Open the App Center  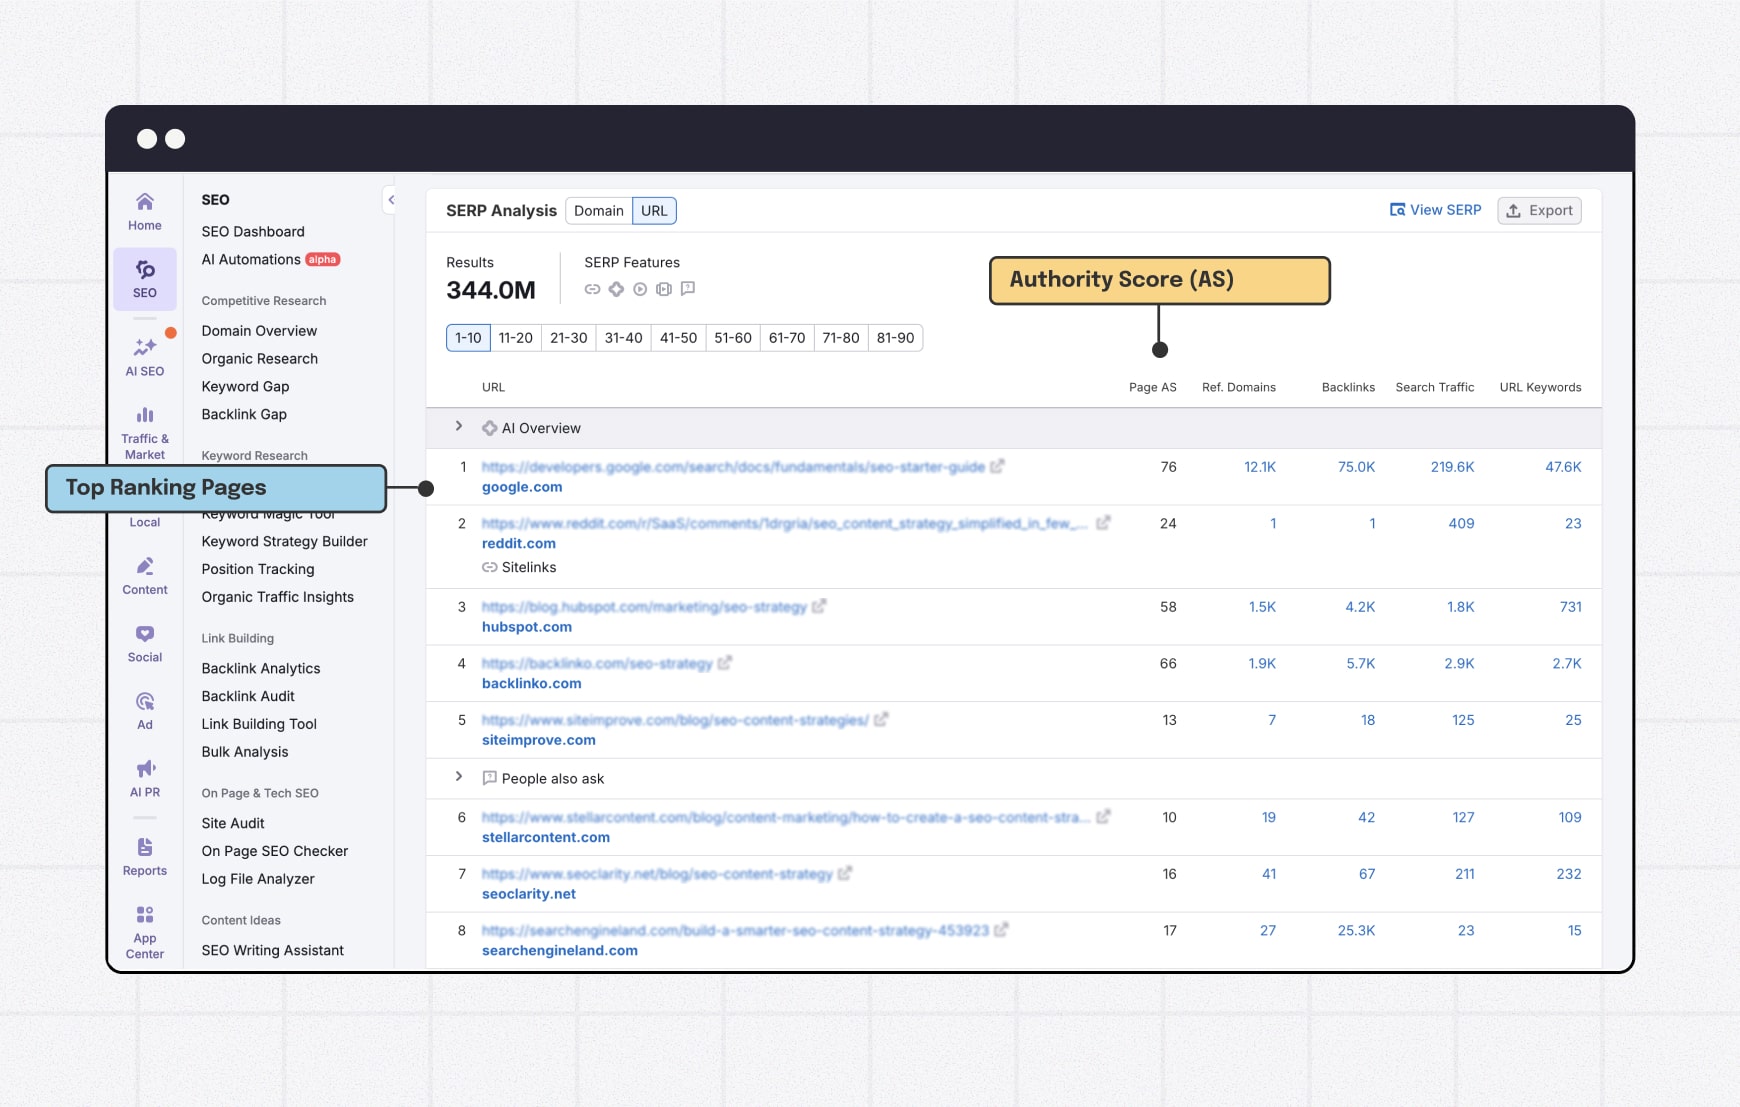(145, 928)
